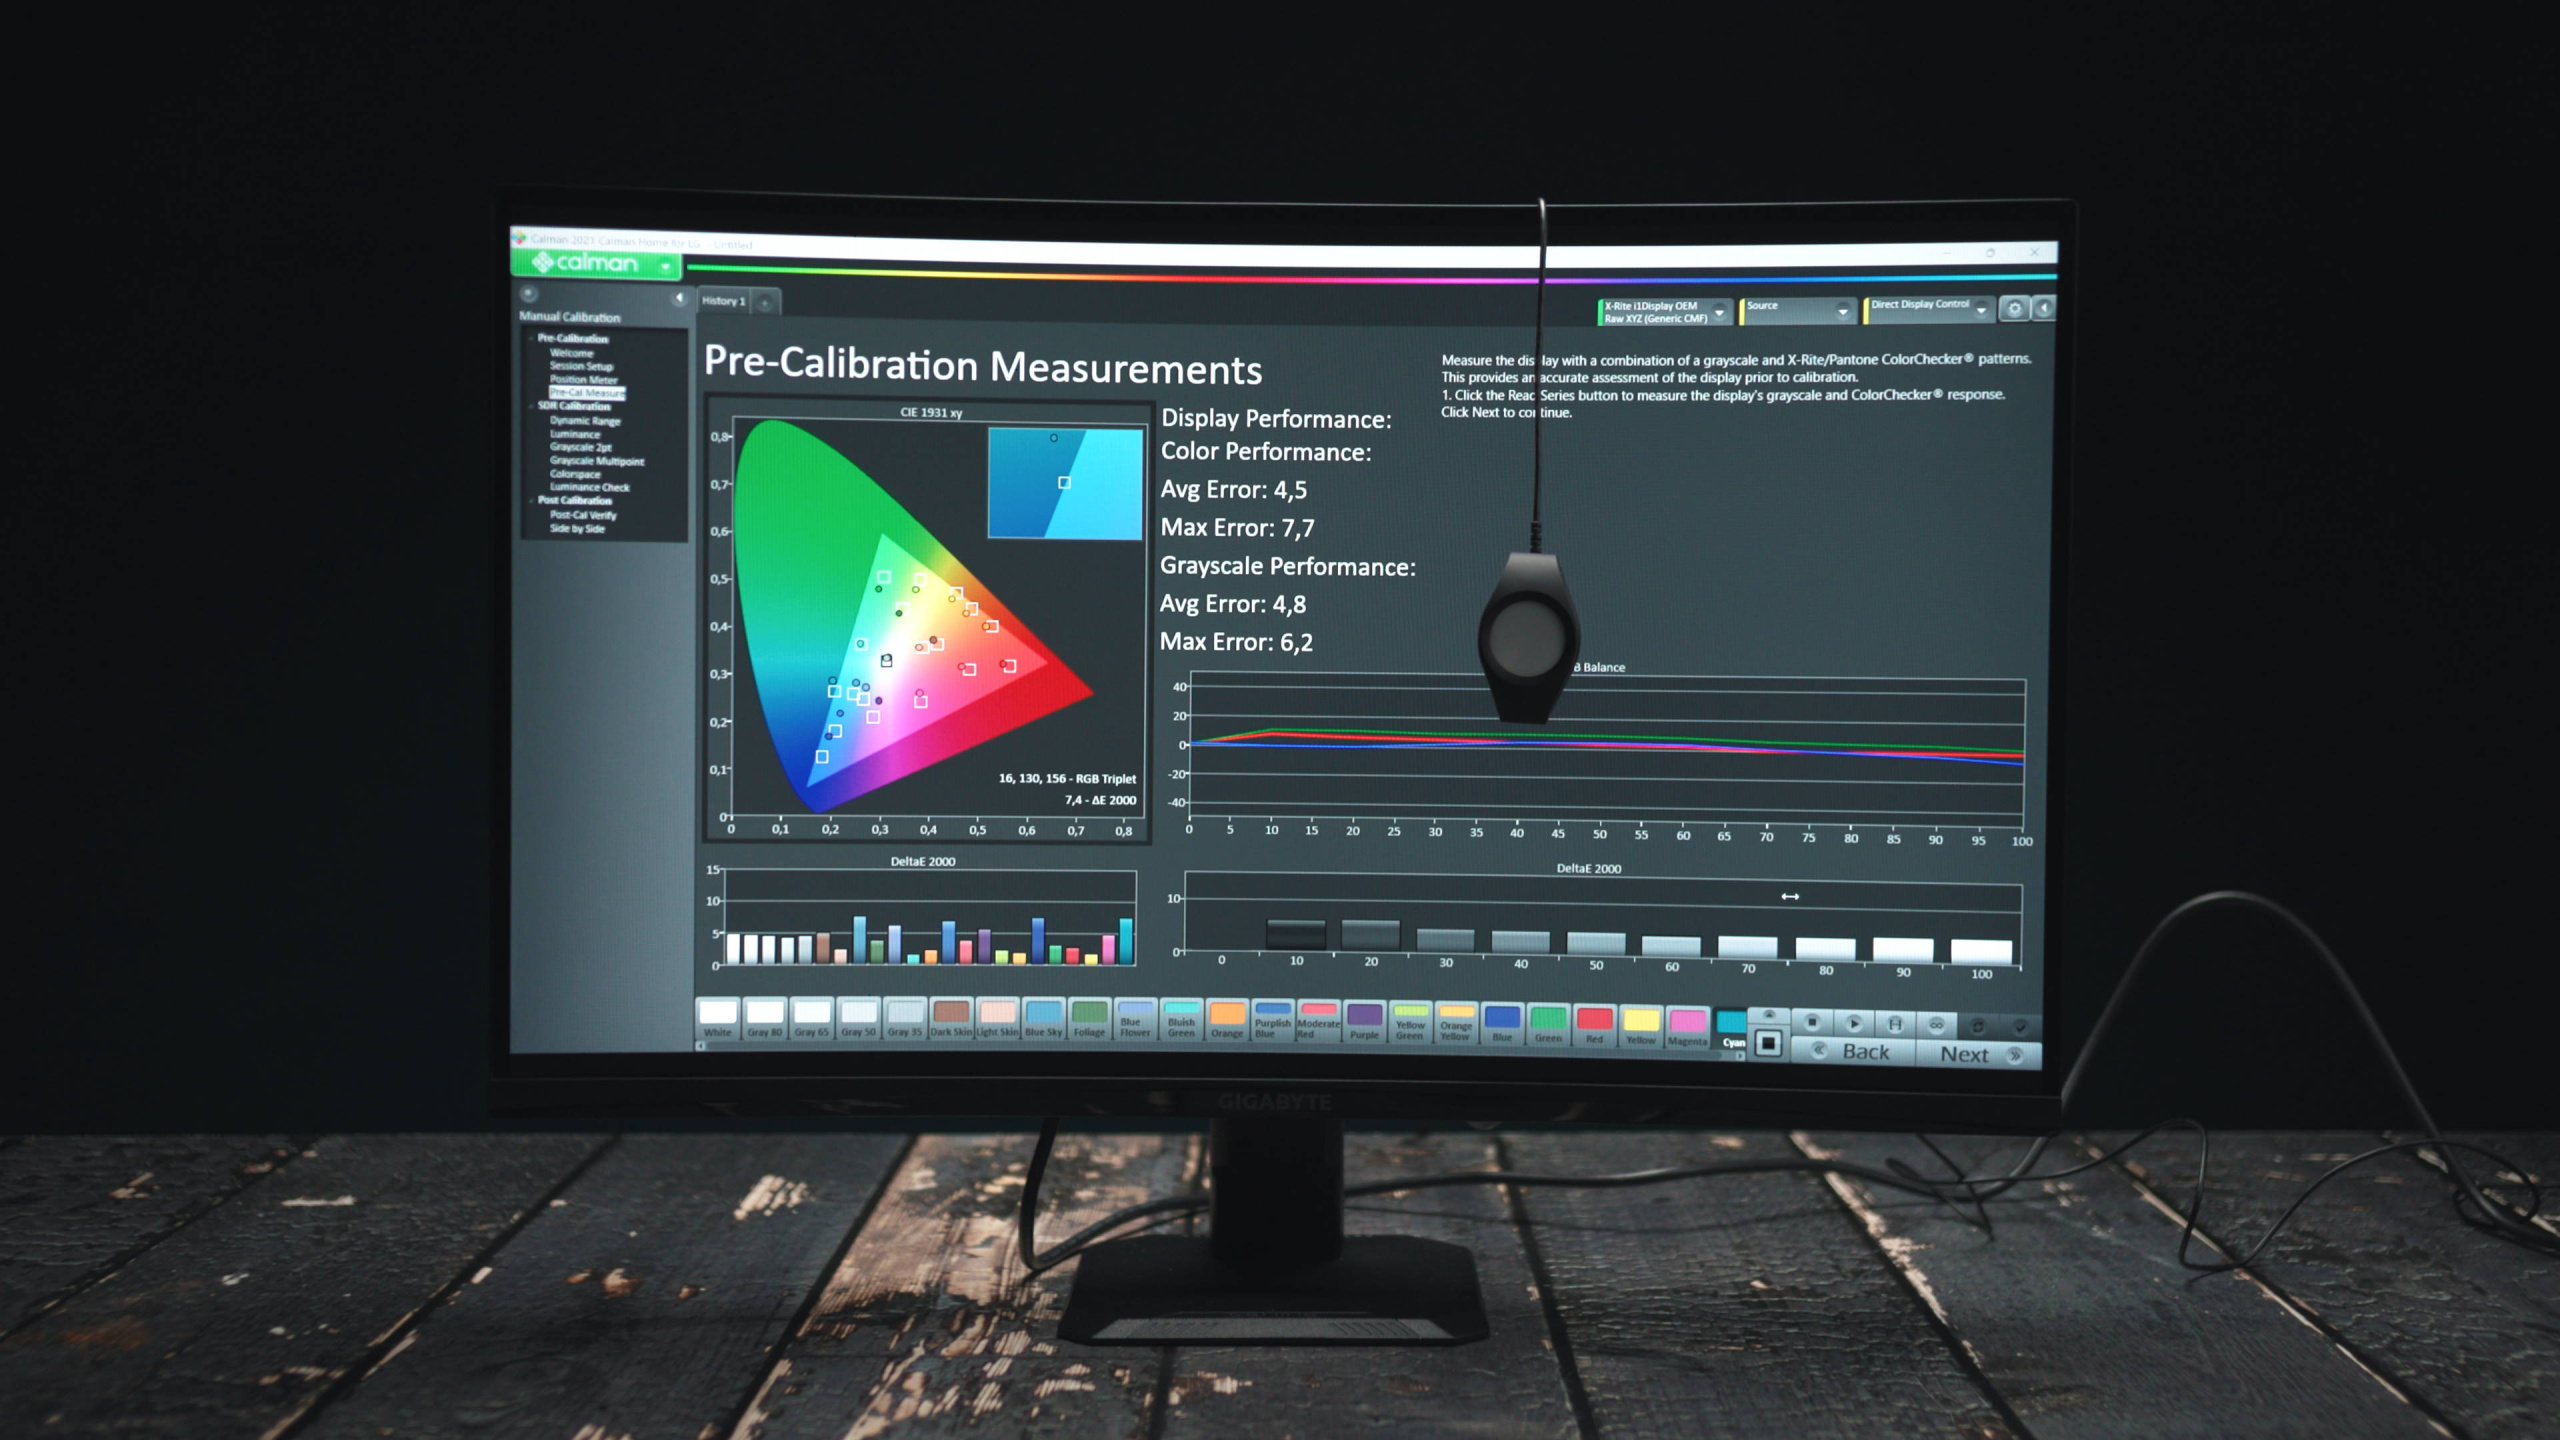Click the black pattern square beside Cyan swatch

1768,1043
